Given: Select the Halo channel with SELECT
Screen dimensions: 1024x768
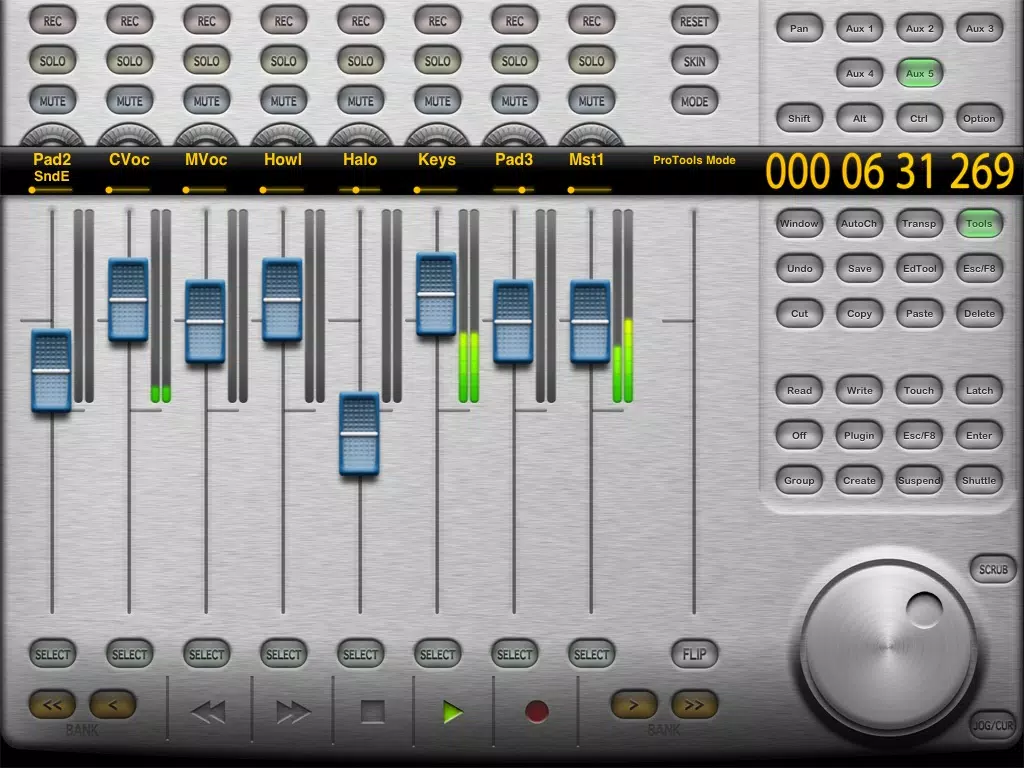Looking at the screenshot, I should click(360, 654).
